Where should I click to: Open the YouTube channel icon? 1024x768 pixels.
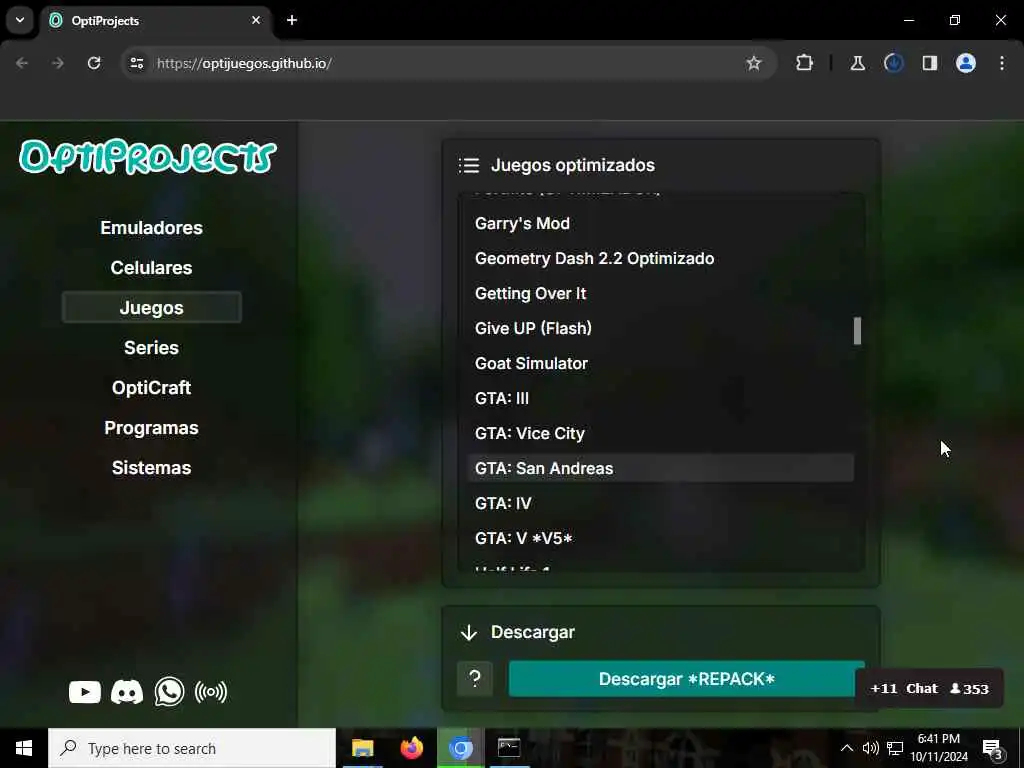[85, 692]
